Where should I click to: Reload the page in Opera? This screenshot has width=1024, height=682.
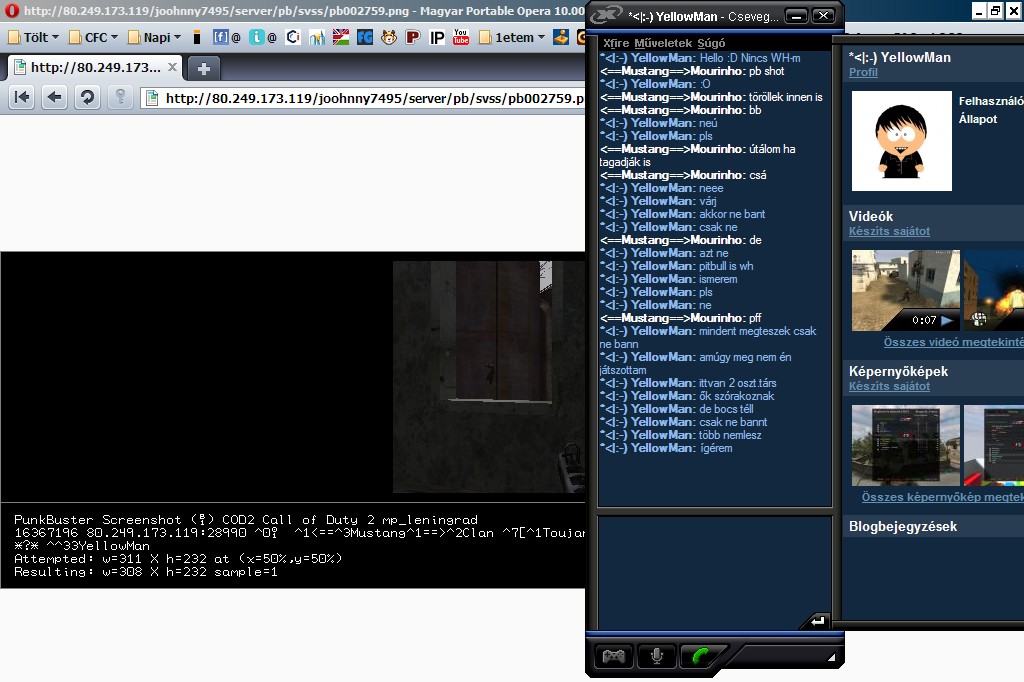coord(87,97)
